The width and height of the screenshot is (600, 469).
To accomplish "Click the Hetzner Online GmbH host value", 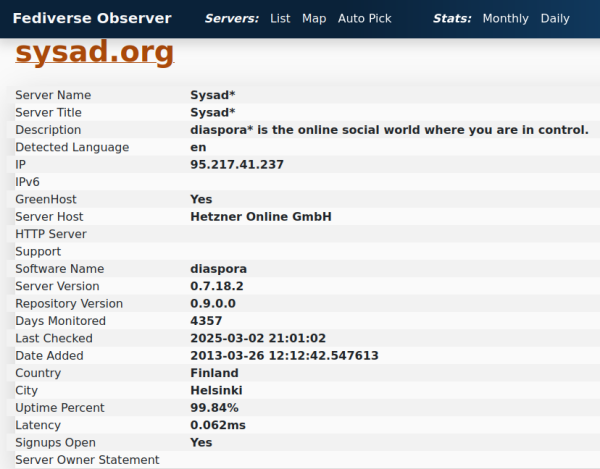I will pyautogui.click(x=261, y=217).
